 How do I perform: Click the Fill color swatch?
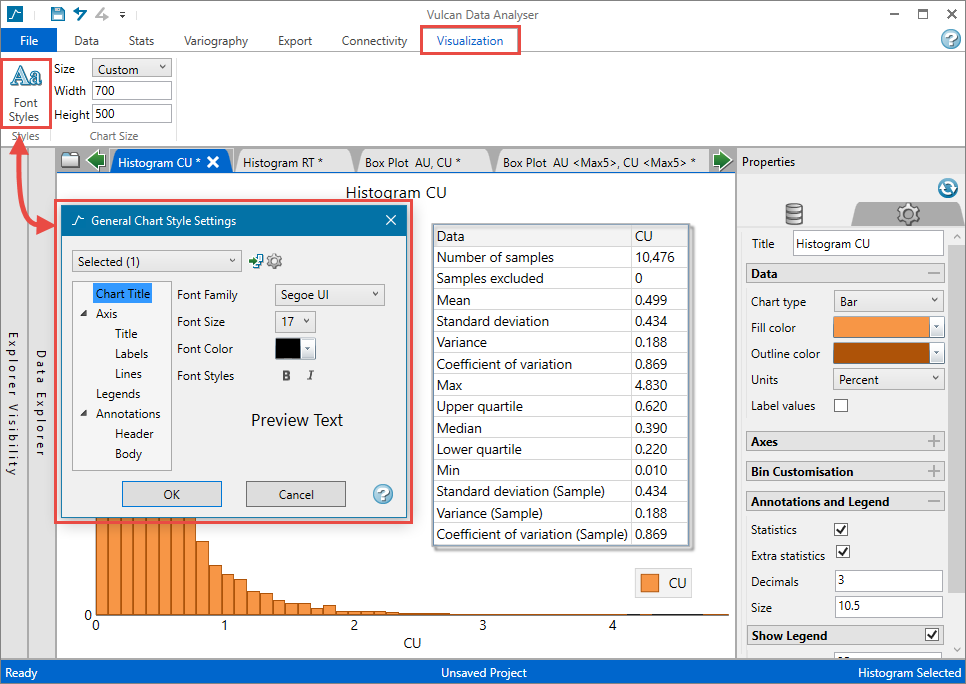coord(880,327)
